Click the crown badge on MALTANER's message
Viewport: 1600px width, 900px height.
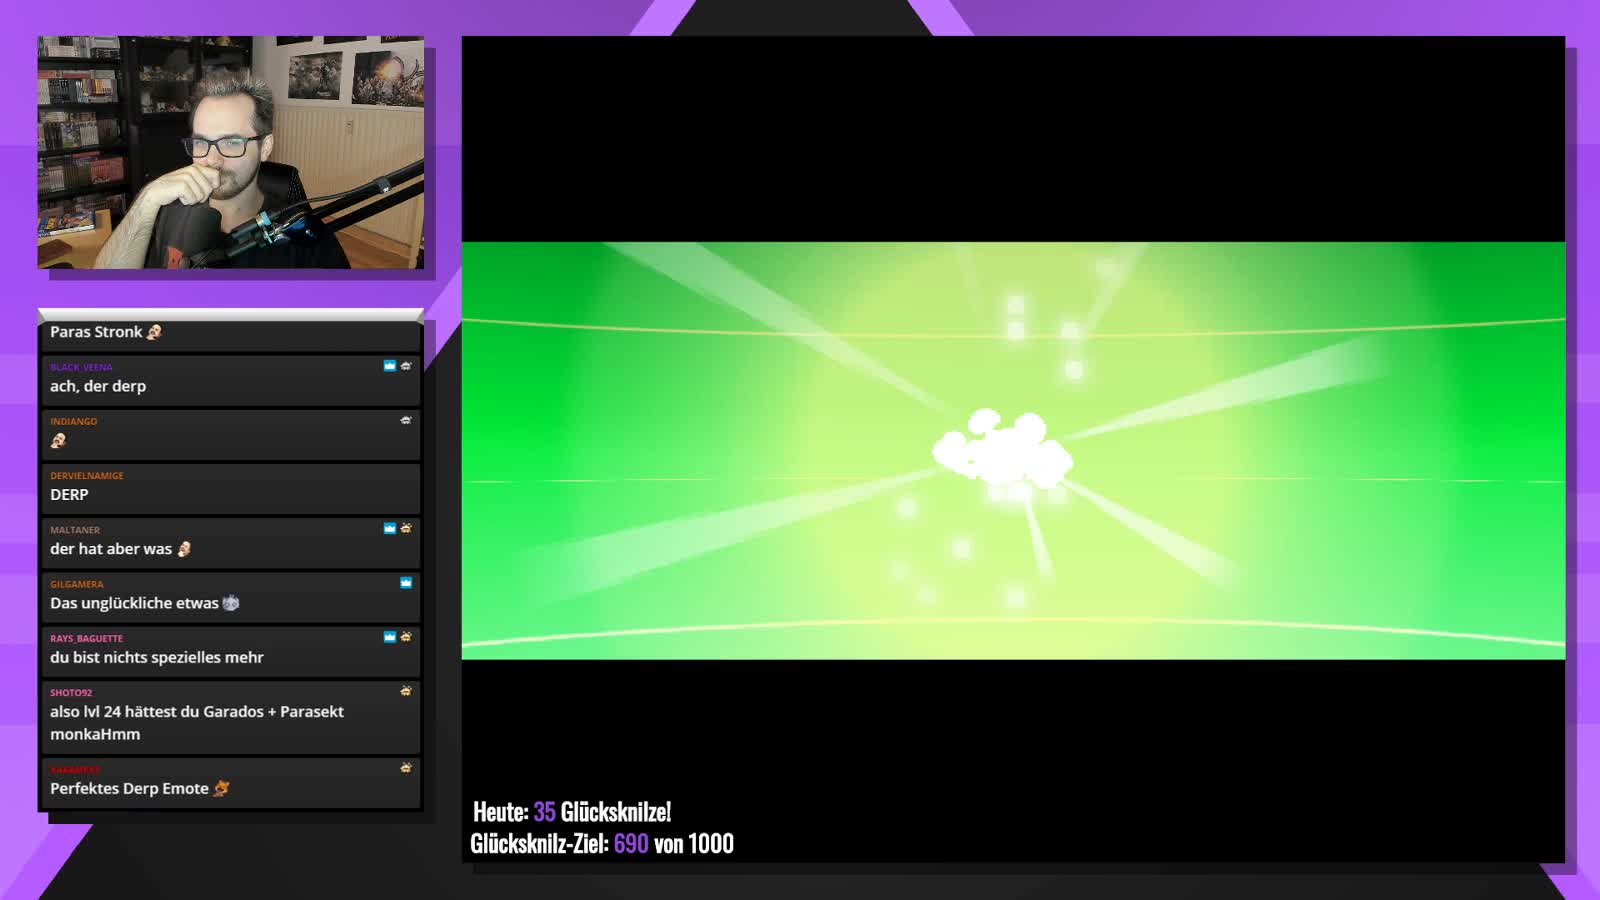[x=390, y=528]
